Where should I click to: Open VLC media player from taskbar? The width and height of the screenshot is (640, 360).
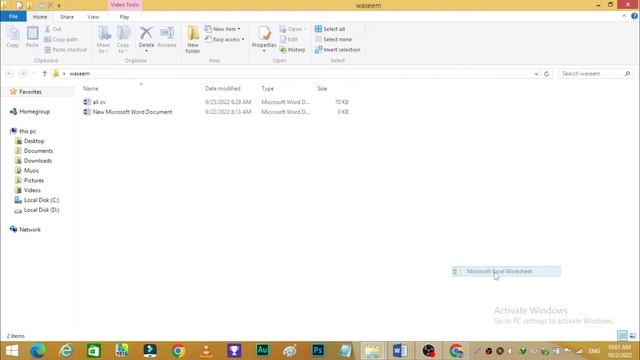206,351
